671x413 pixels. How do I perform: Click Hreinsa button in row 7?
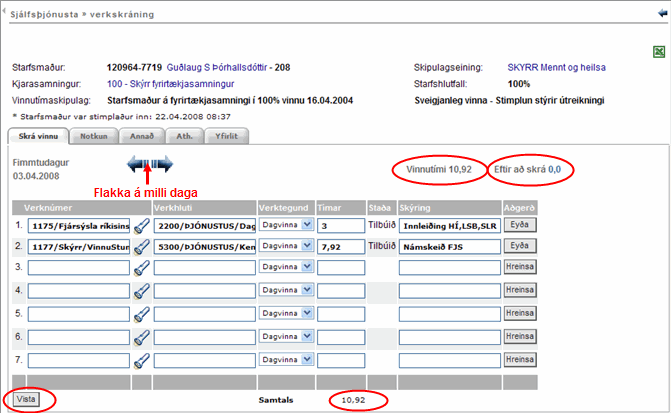520,359
